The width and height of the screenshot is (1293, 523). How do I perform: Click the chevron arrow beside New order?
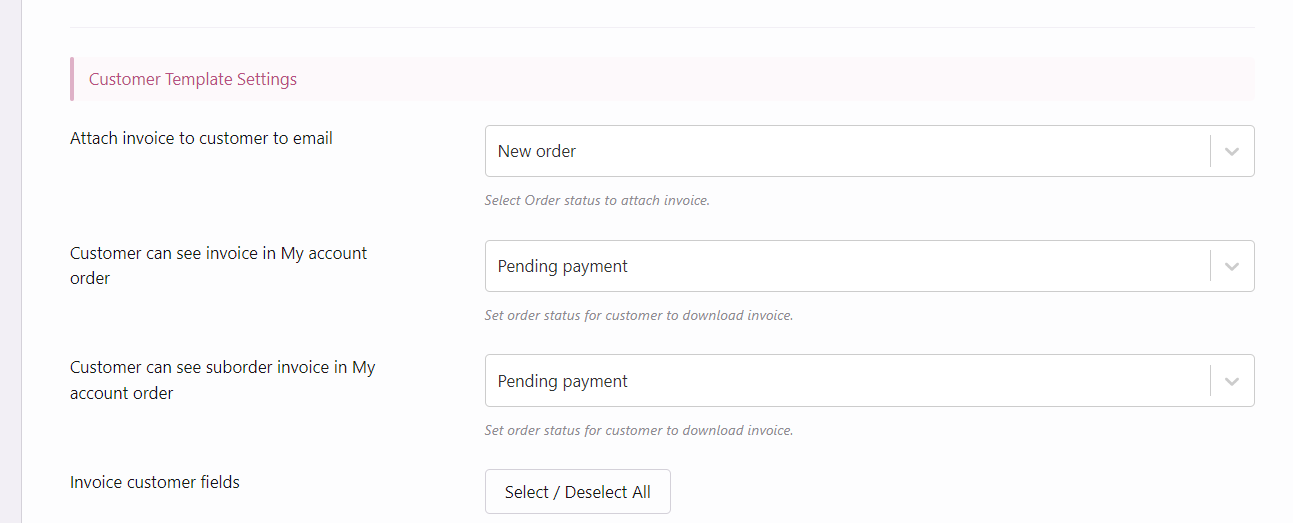click(x=1232, y=152)
